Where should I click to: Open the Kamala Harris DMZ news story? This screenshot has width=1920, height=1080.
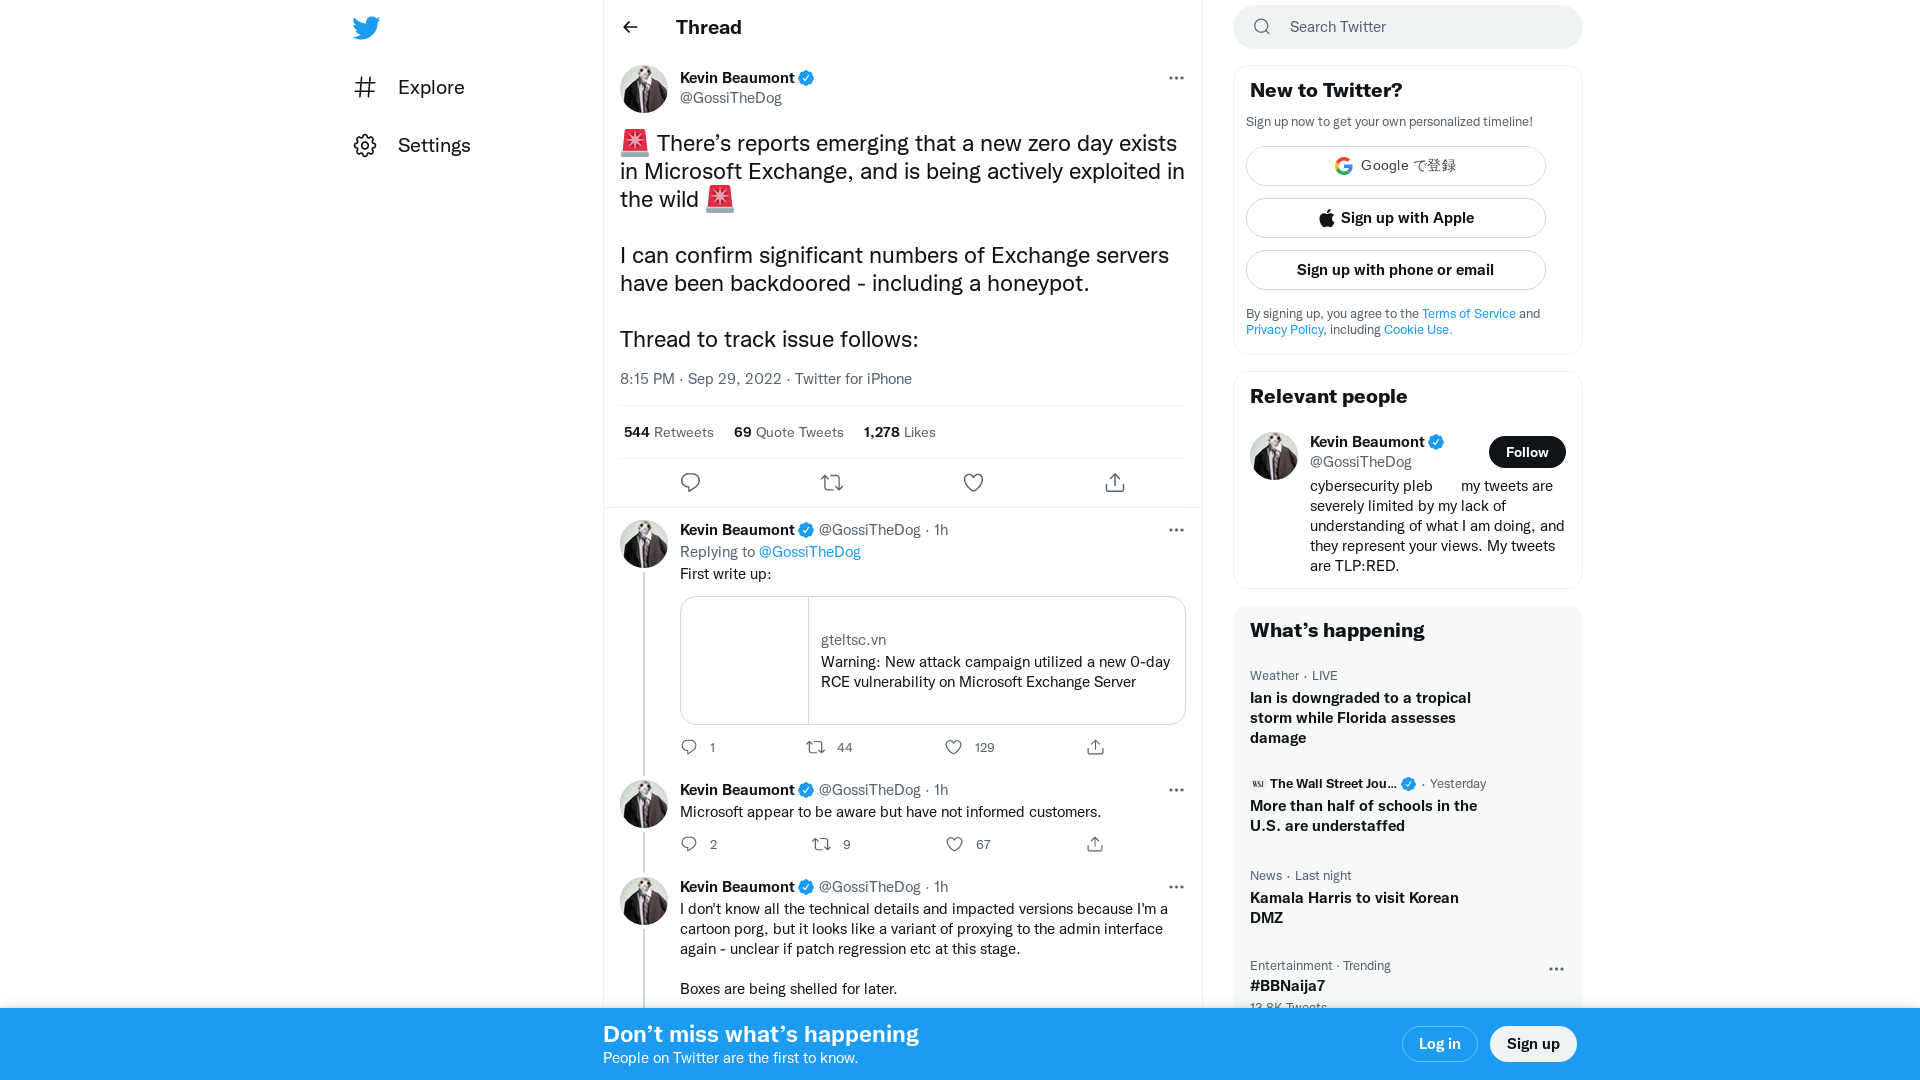pos(1354,907)
